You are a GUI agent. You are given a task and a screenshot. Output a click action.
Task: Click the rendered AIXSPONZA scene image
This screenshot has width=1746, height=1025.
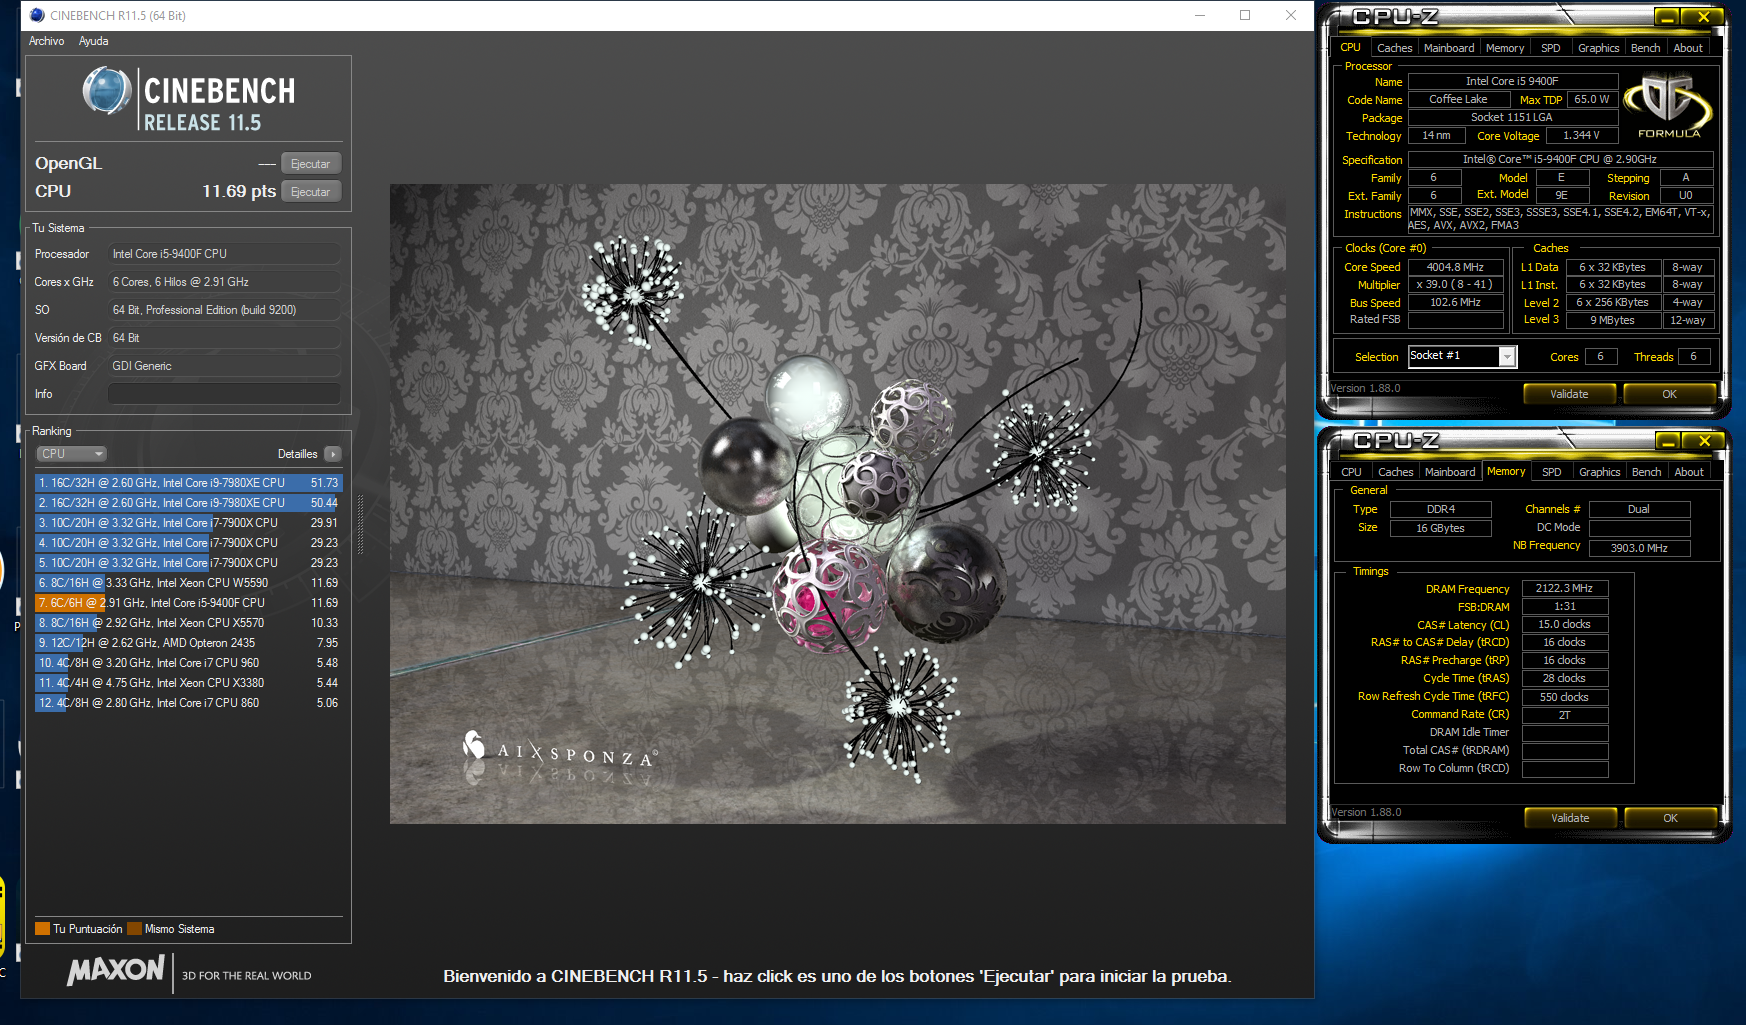(837, 504)
